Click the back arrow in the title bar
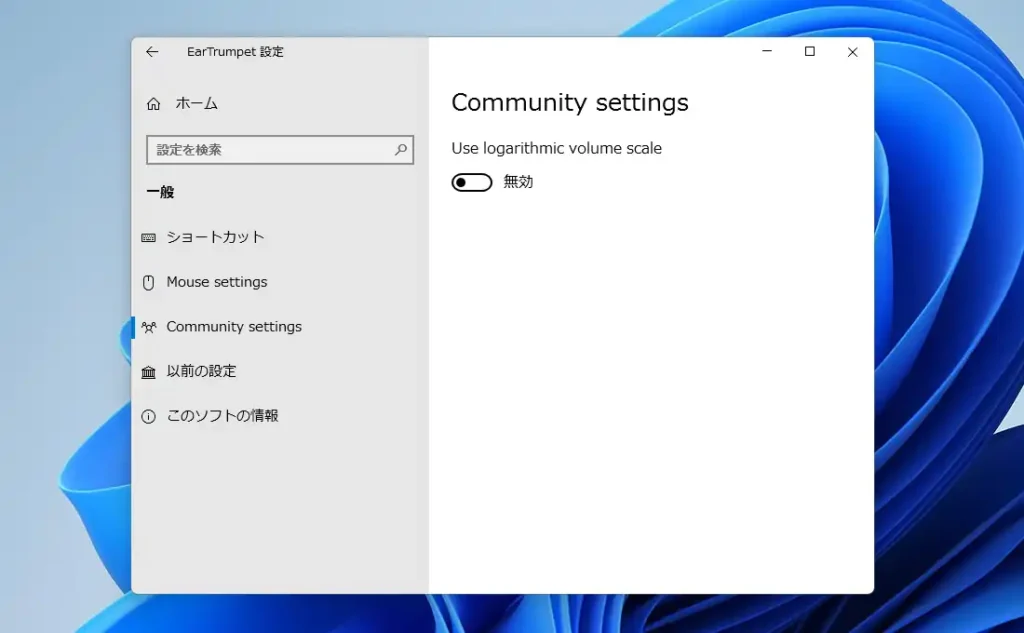The image size is (1024, 633). click(151, 52)
